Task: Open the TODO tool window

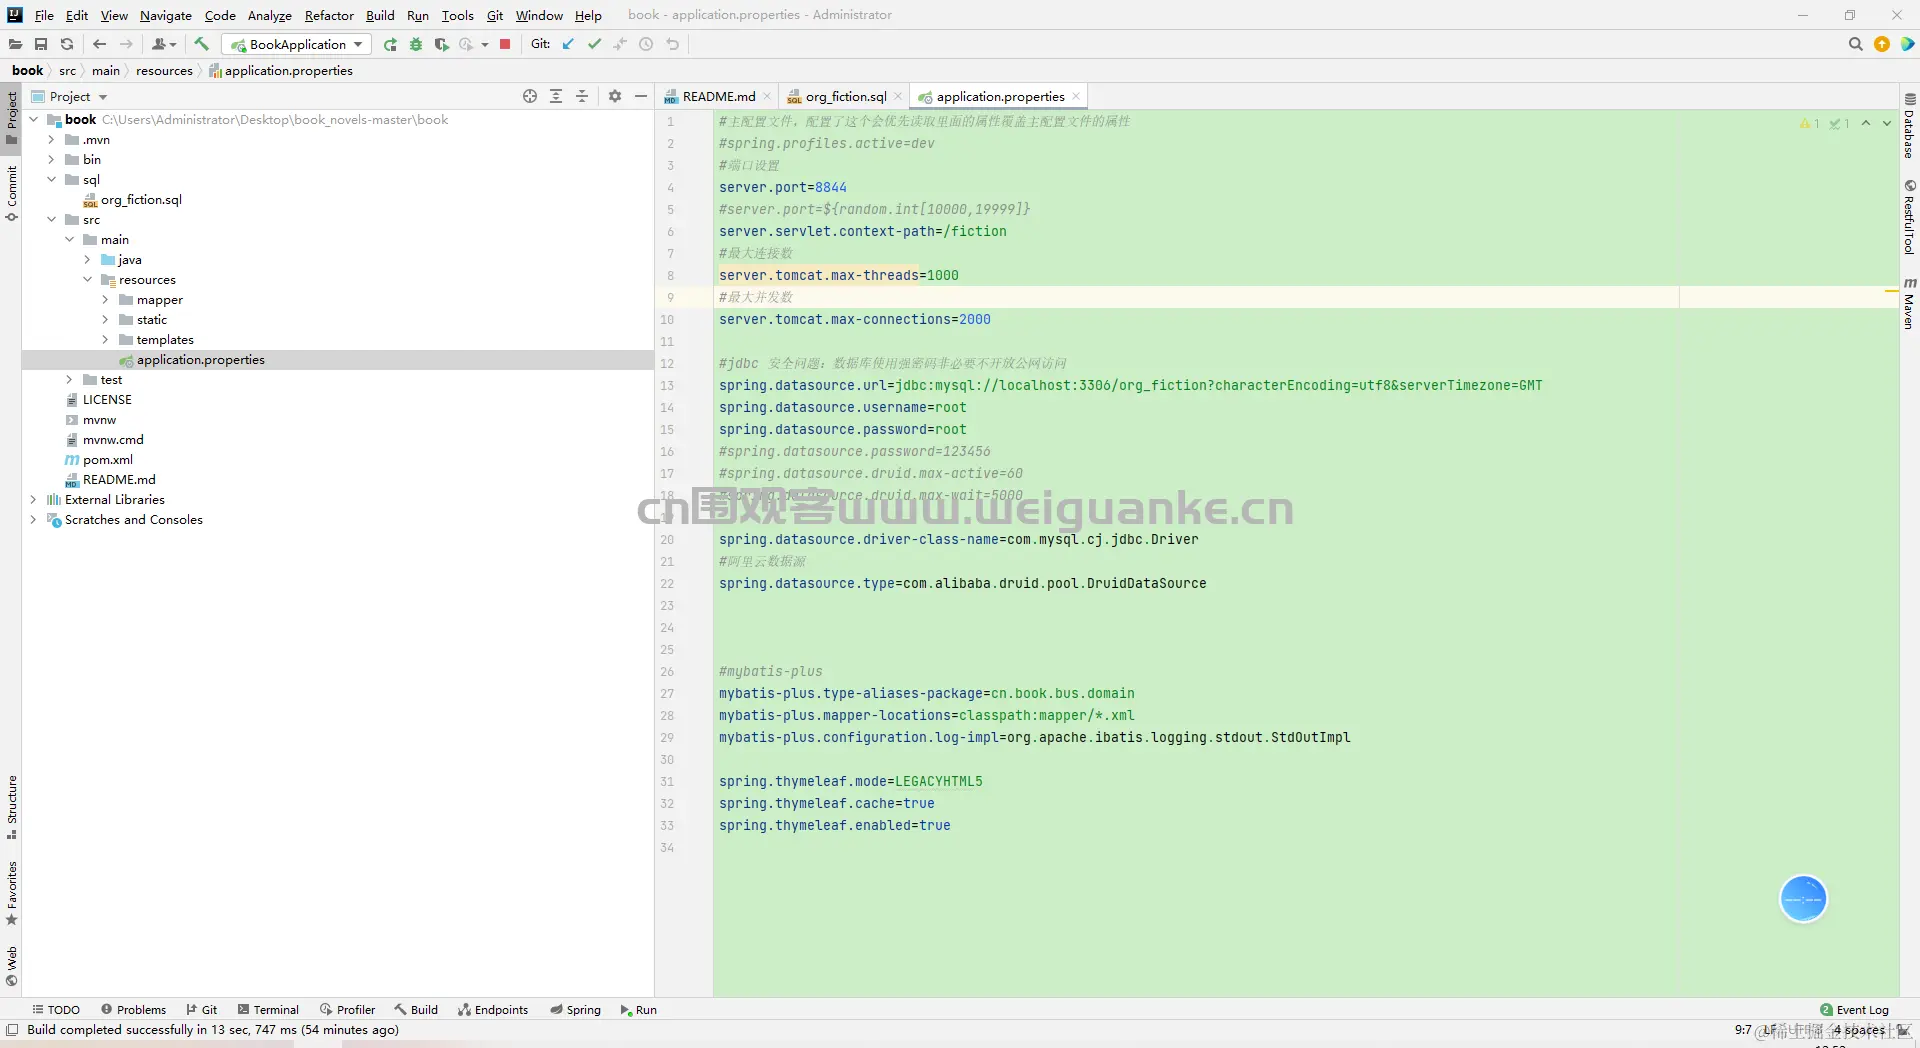Action: pos(56,1010)
